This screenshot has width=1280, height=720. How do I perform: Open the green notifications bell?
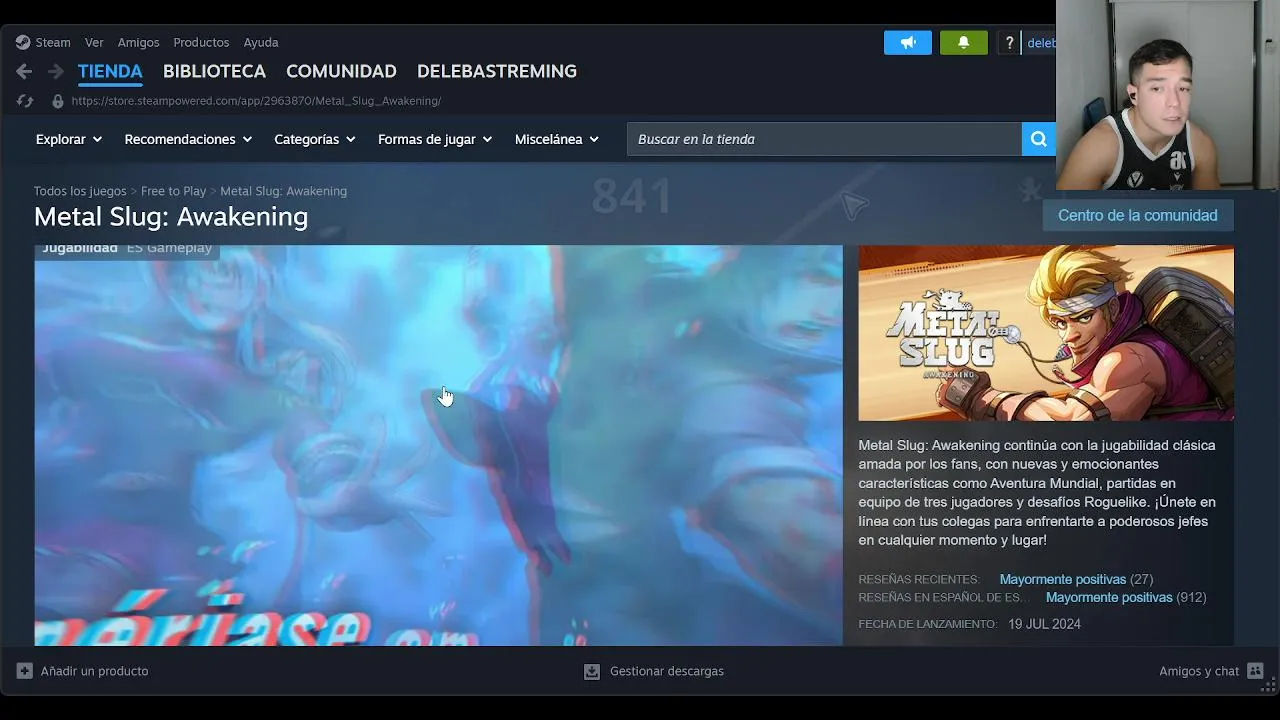point(964,43)
